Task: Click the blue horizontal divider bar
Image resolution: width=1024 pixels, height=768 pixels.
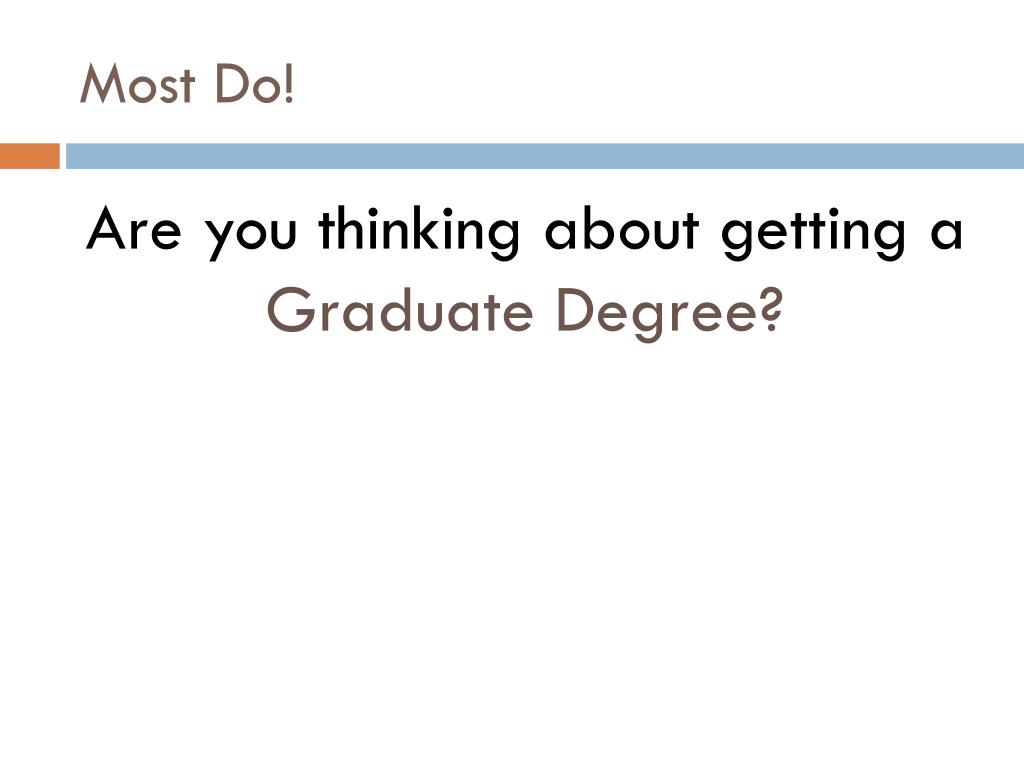Action: pos(545,156)
